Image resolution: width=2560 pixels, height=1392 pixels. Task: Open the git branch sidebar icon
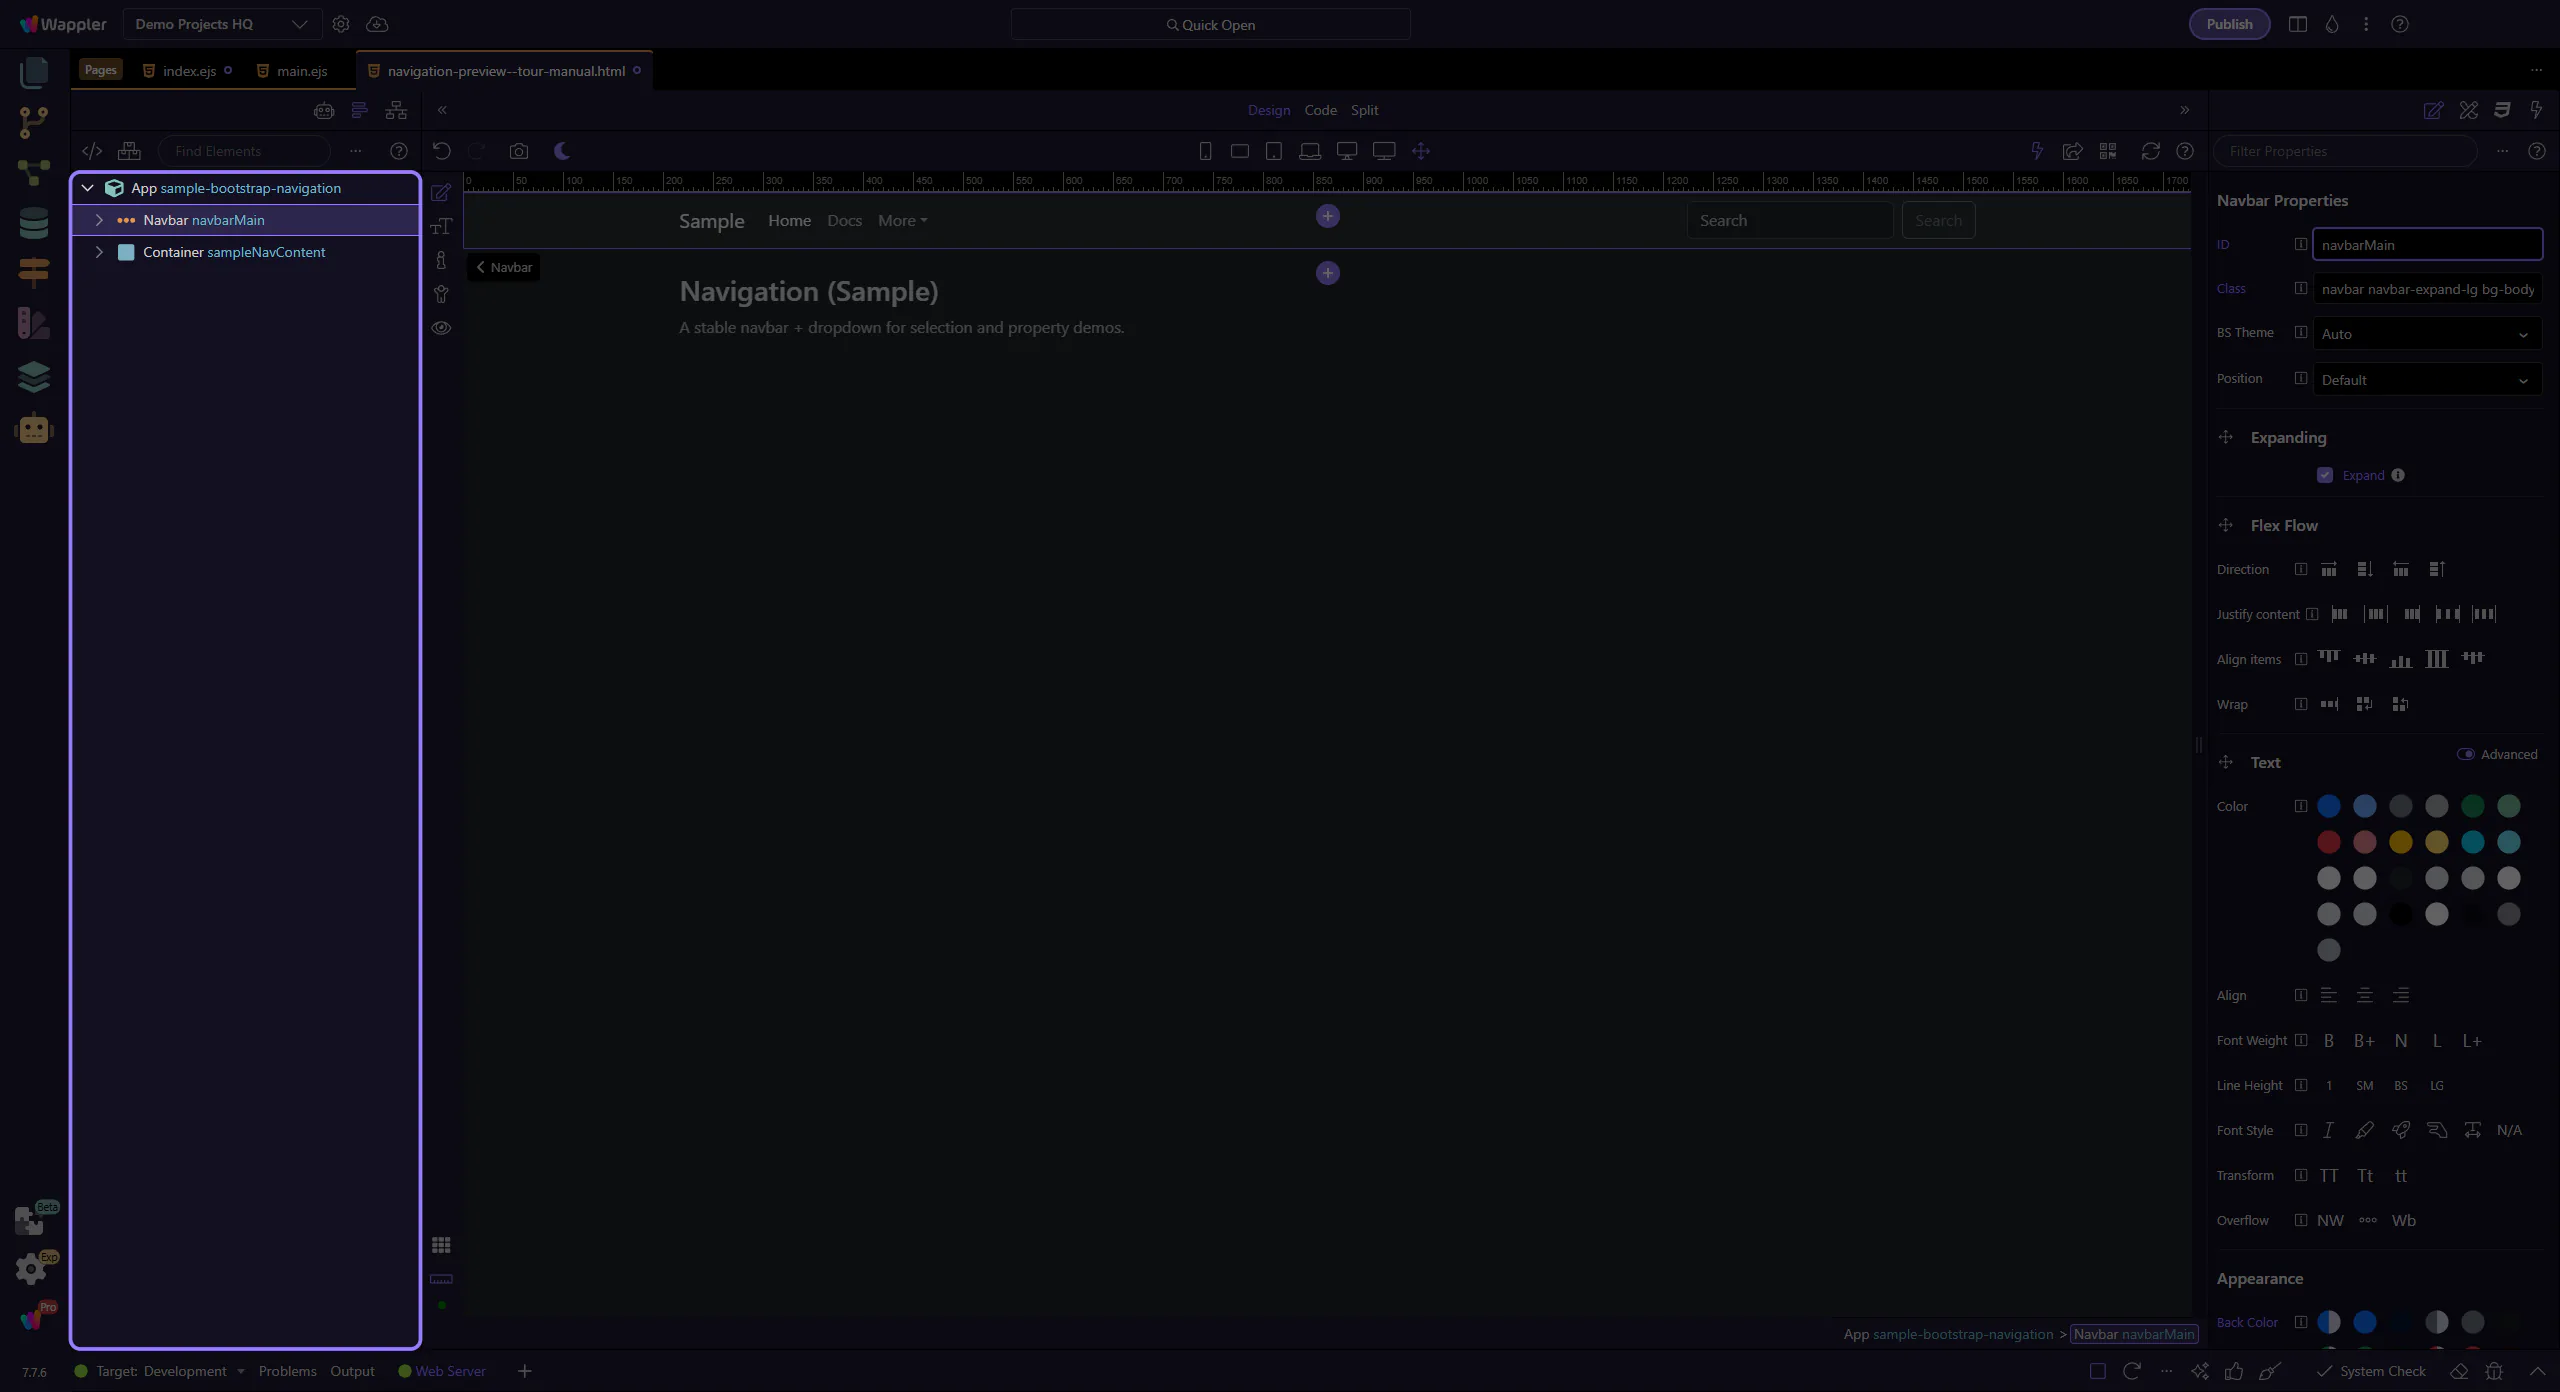coord(33,122)
